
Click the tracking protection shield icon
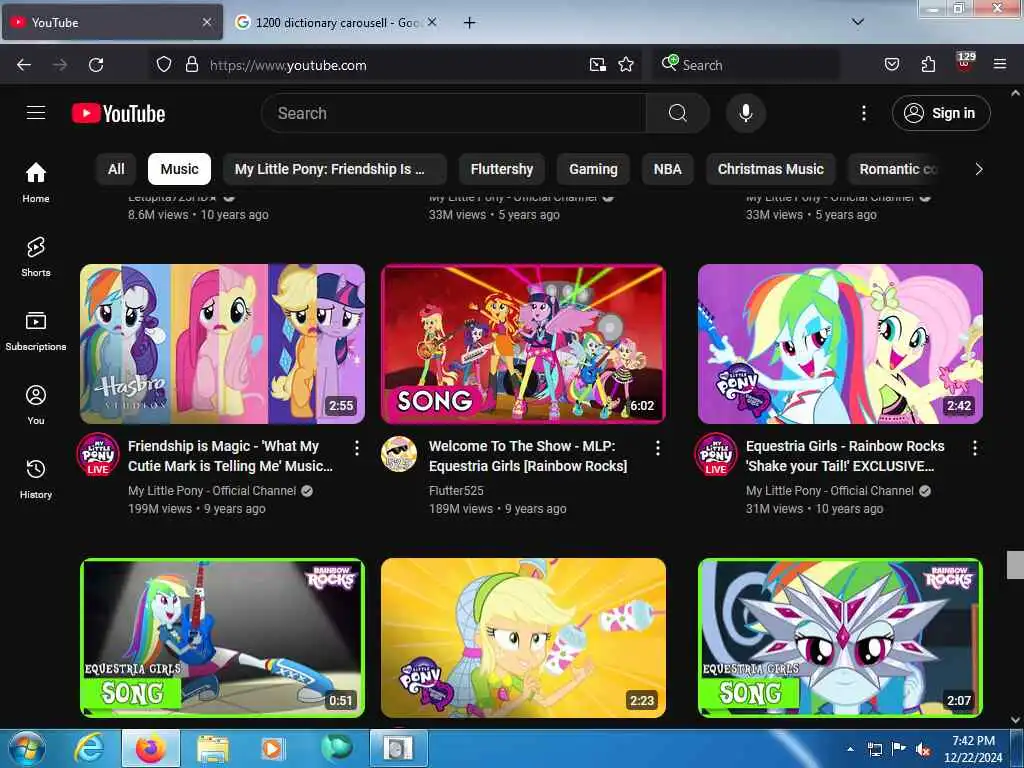tap(164, 65)
